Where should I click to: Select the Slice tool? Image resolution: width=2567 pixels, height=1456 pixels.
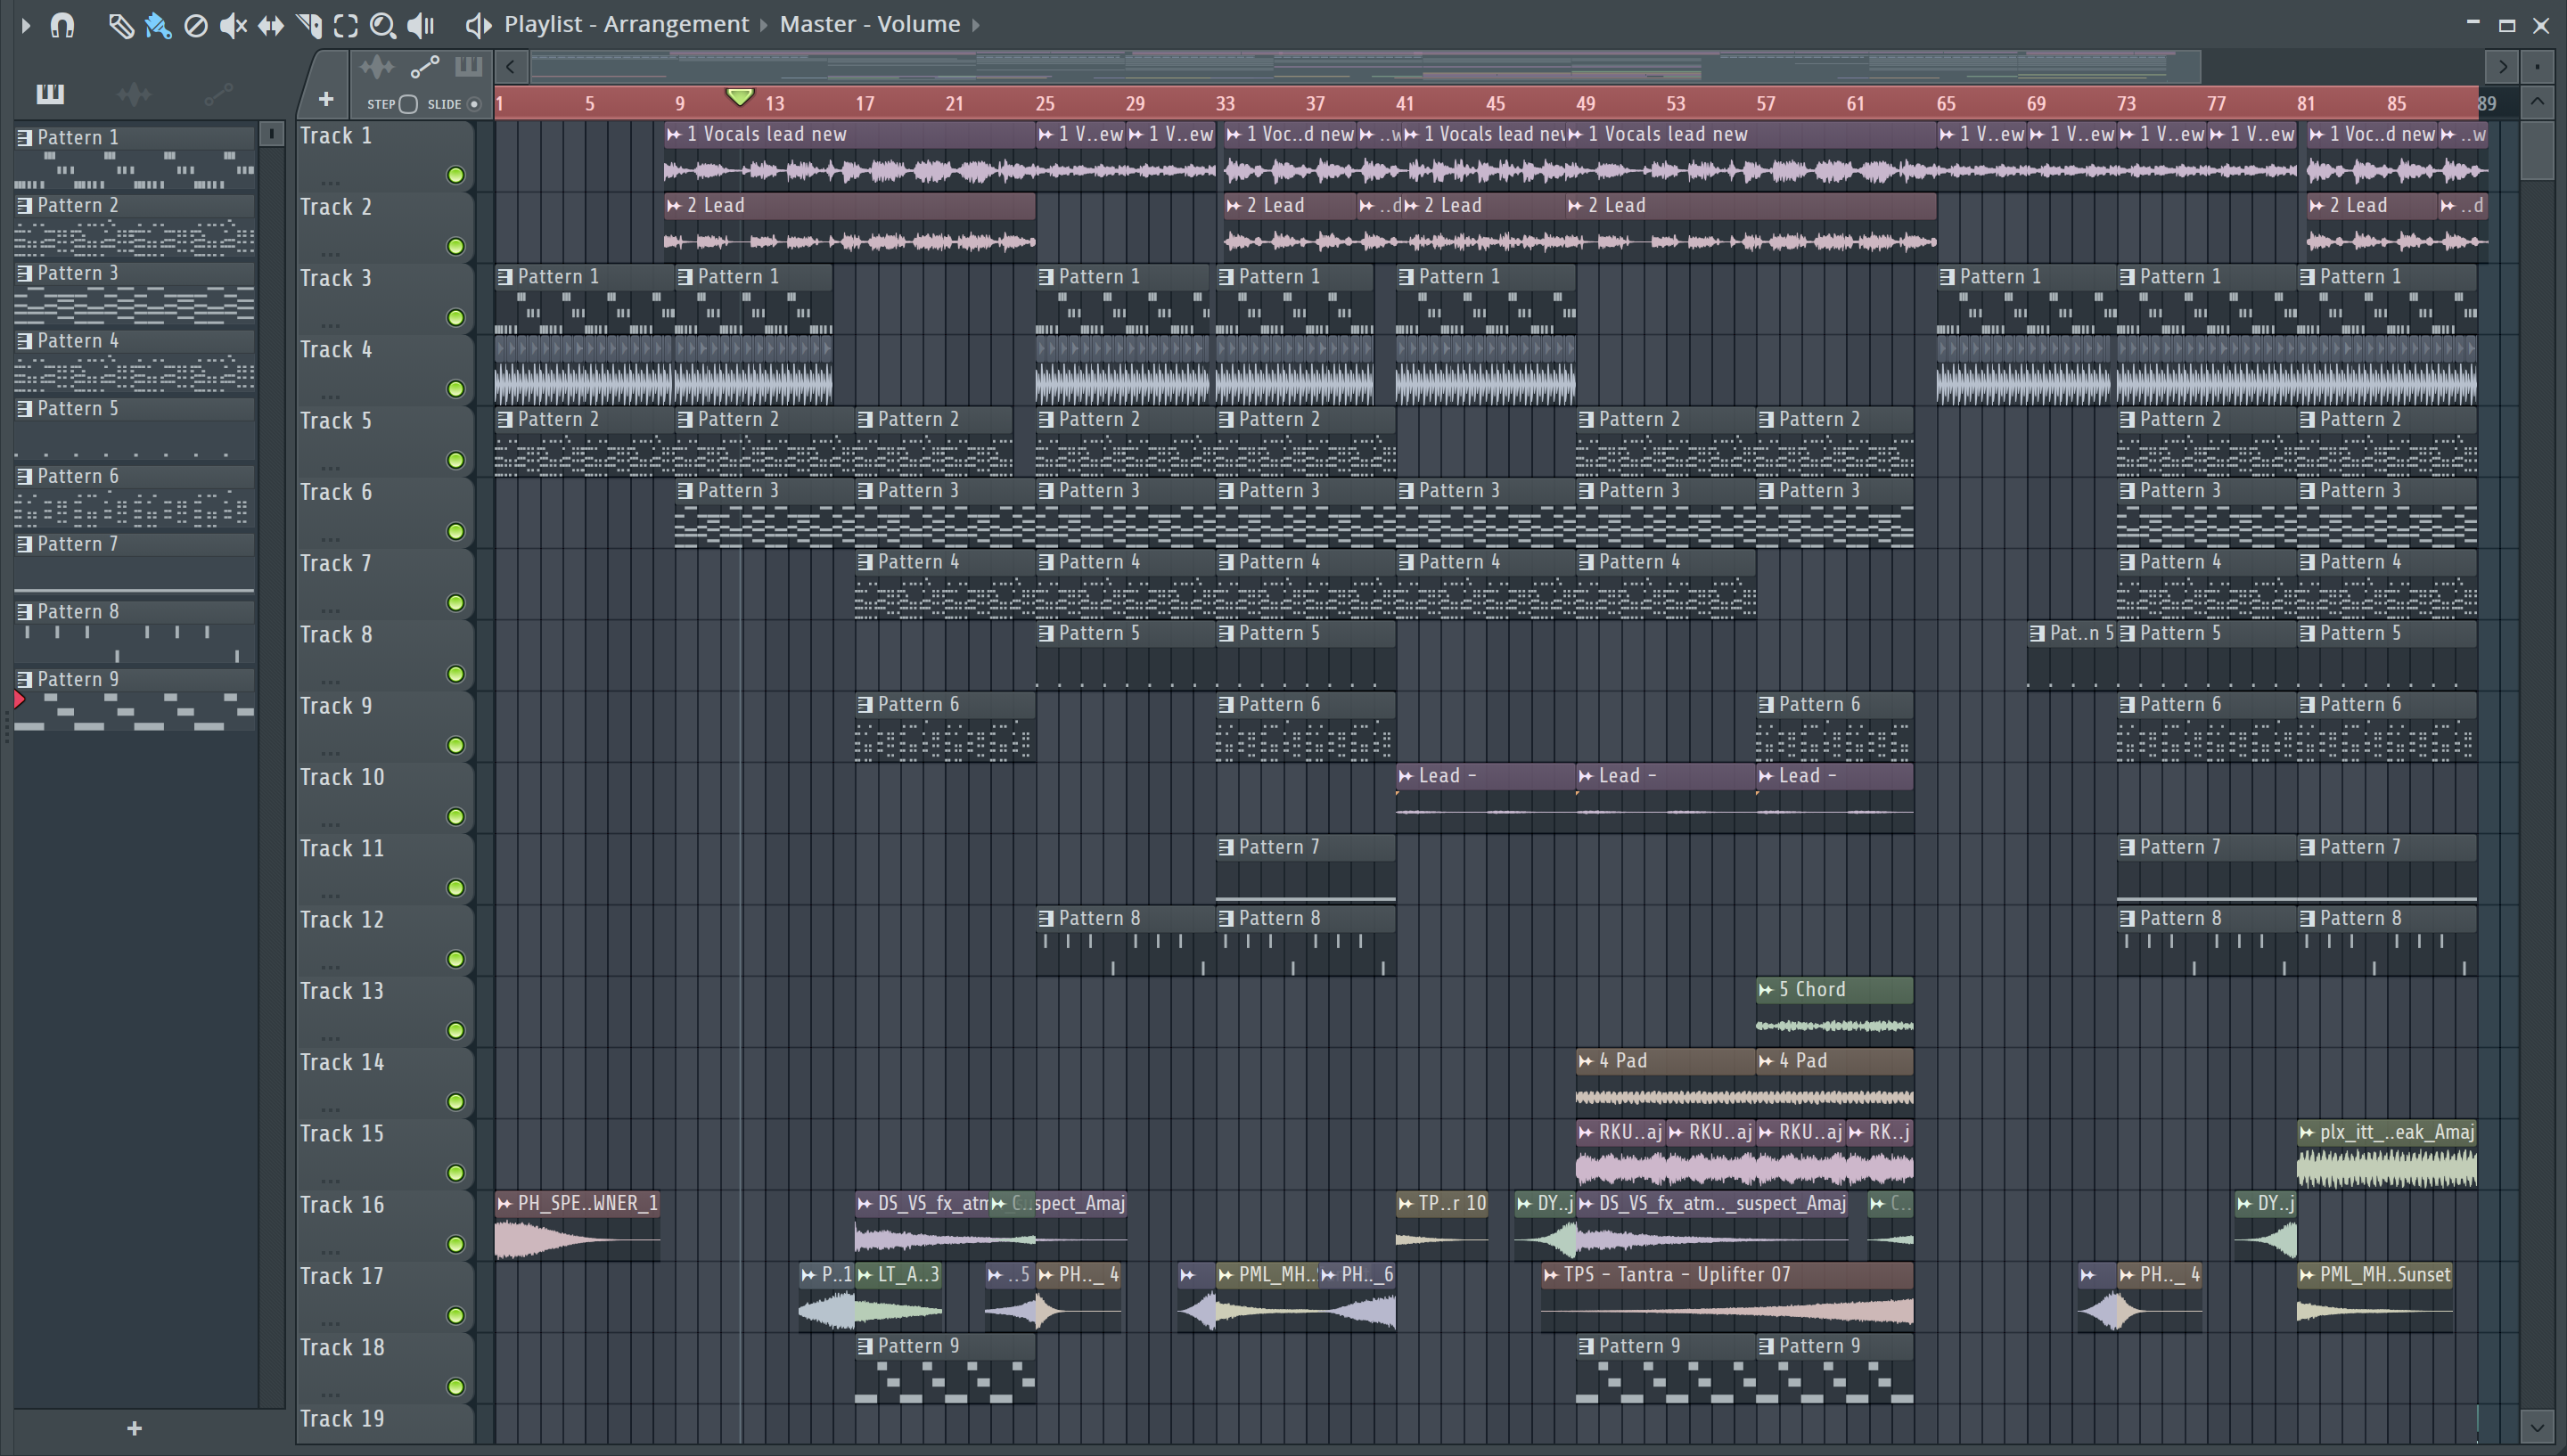(x=309, y=25)
